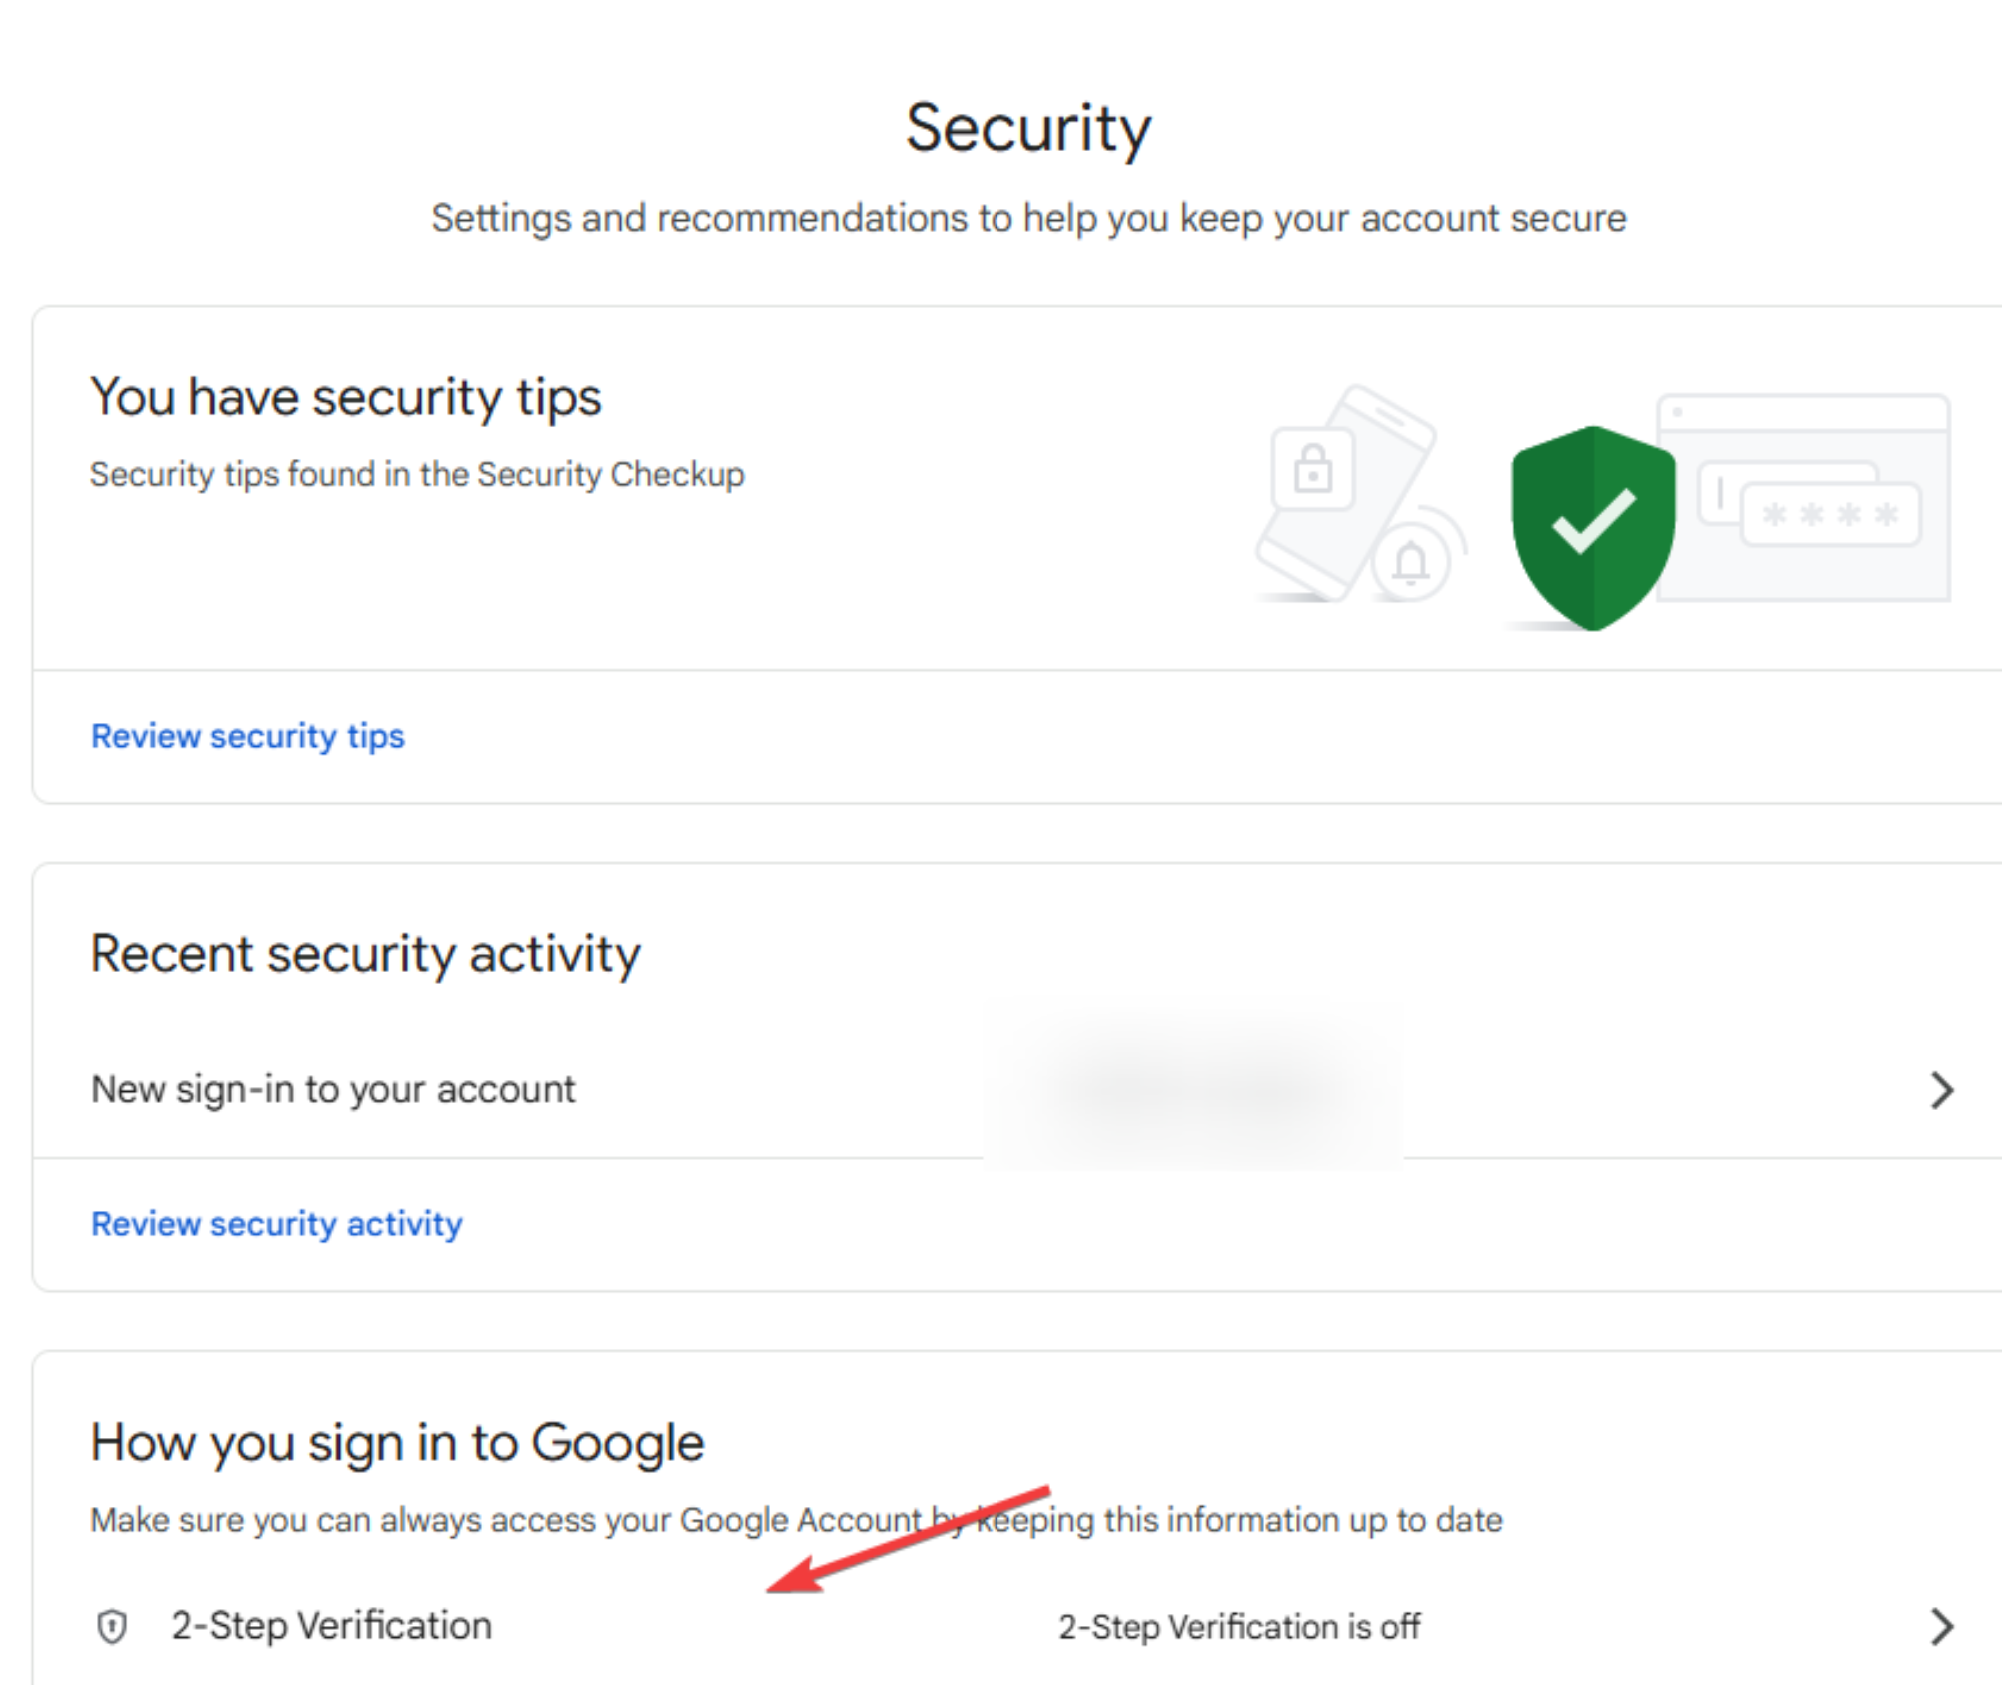
Task: Click "Security tips found in the Security Checkup" text
Action: point(417,474)
